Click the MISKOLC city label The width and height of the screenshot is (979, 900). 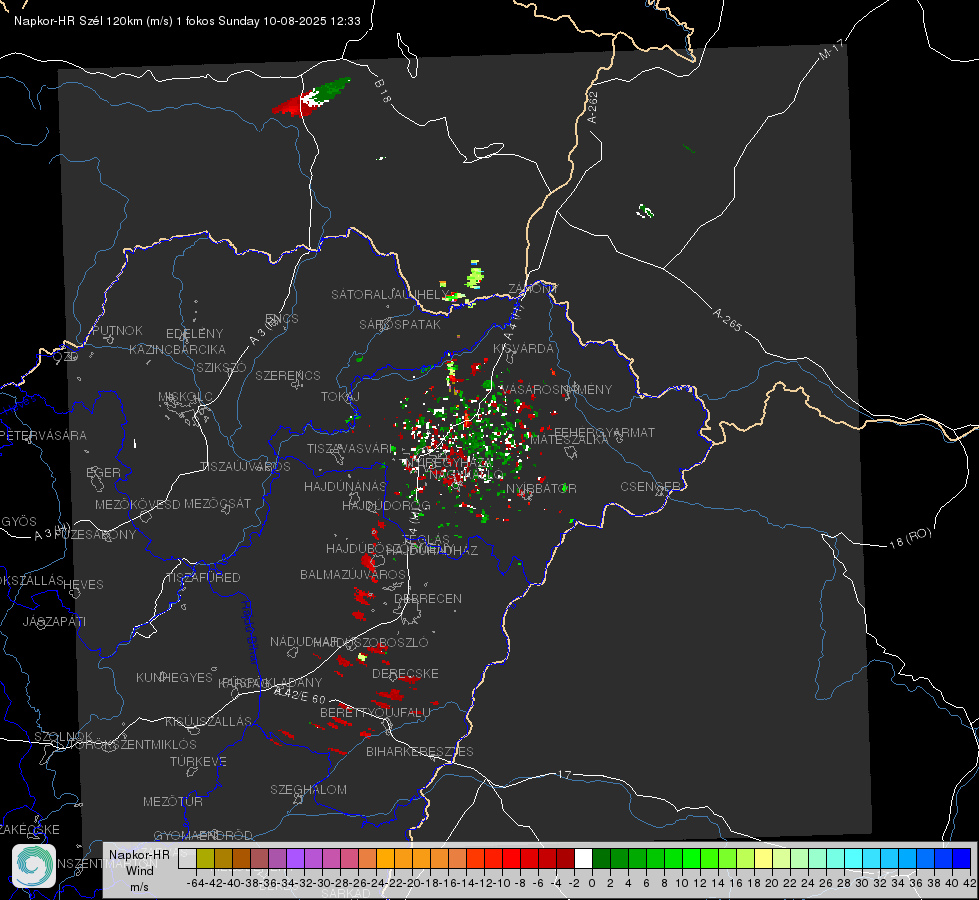pyautogui.click(x=185, y=397)
